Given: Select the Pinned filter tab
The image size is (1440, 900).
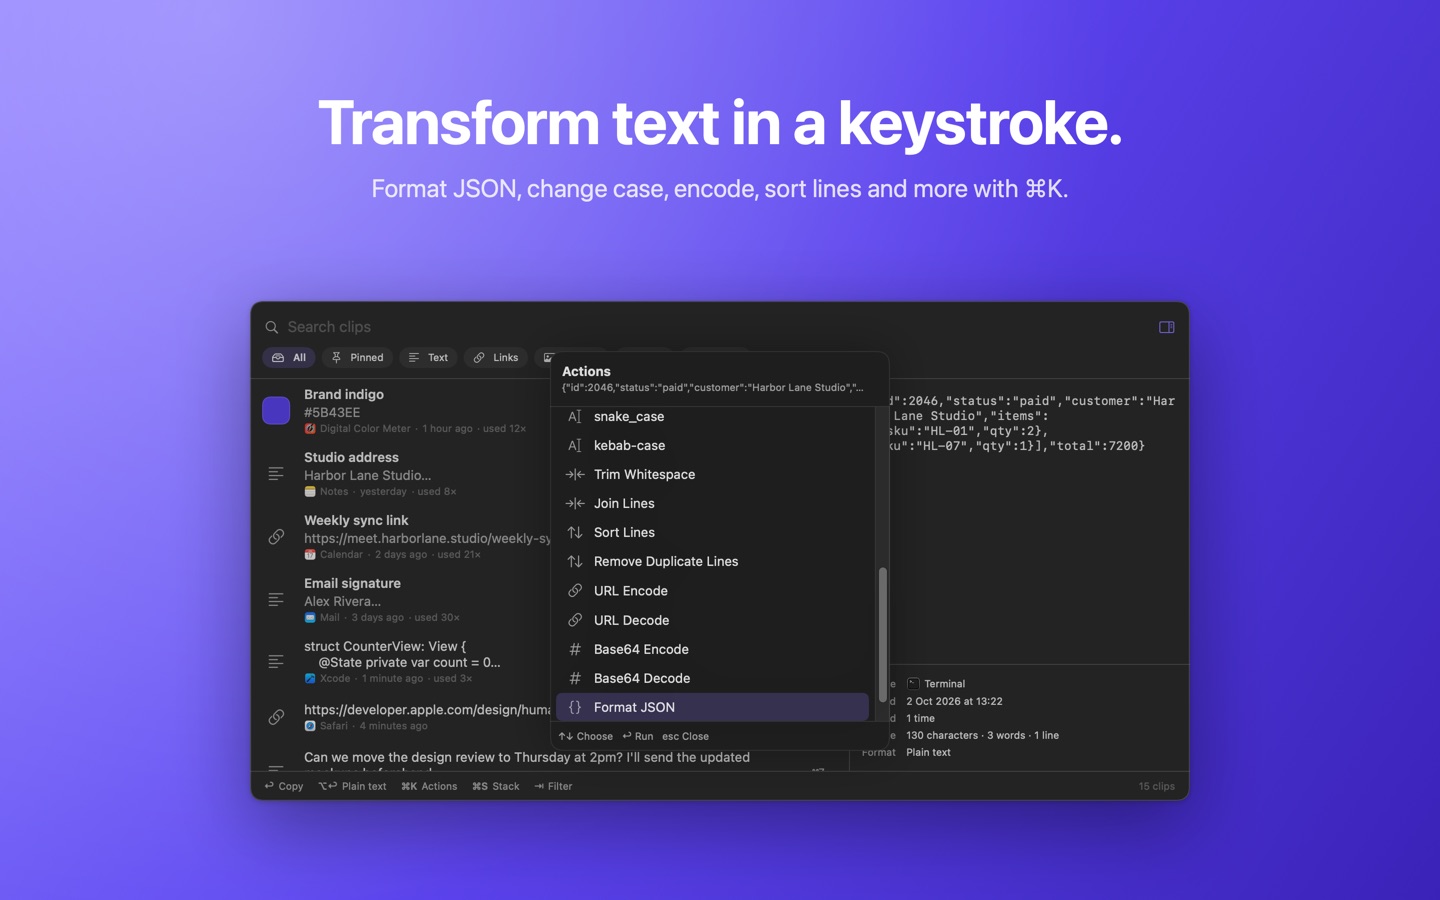Looking at the screenshot, I should [357, 358].
